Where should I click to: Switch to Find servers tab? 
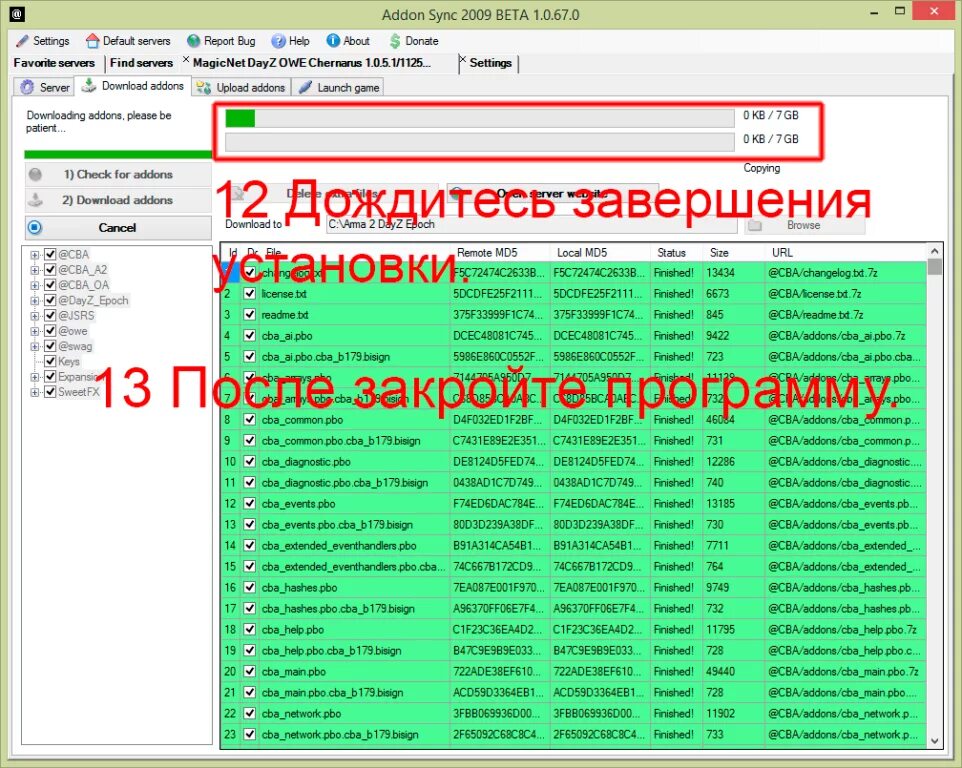(x=141, y=63)
